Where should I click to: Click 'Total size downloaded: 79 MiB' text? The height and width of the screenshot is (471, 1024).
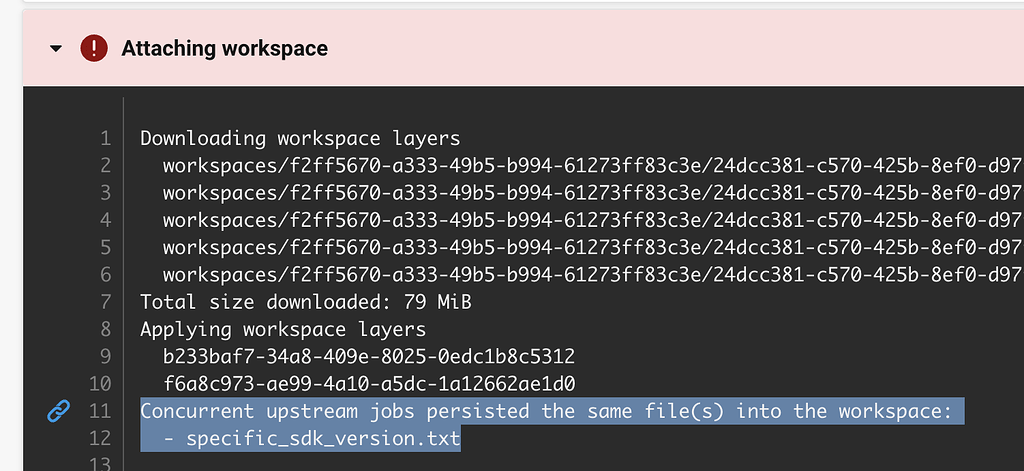pos(305,301)
